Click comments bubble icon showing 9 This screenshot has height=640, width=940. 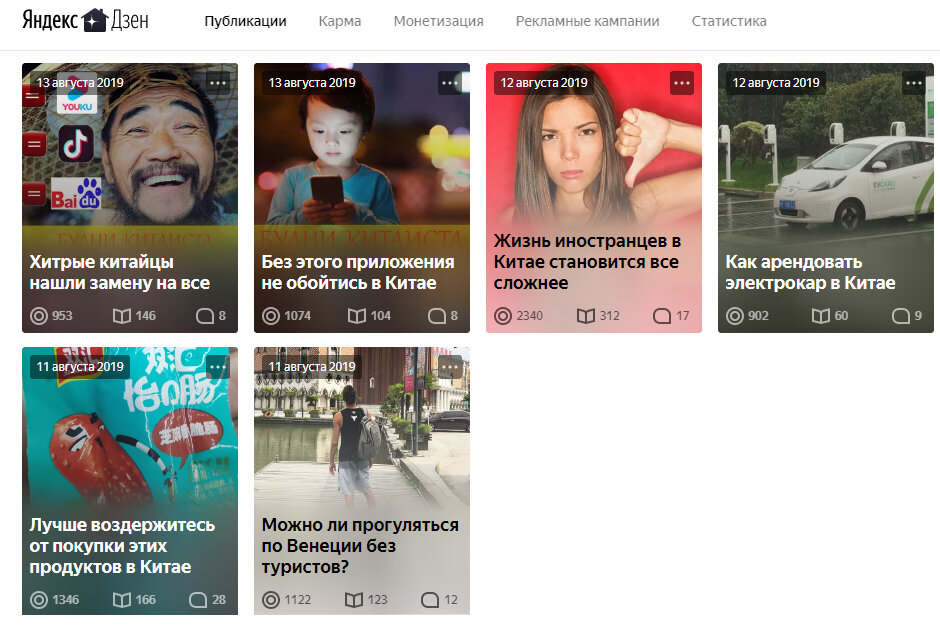pos(901,316)
